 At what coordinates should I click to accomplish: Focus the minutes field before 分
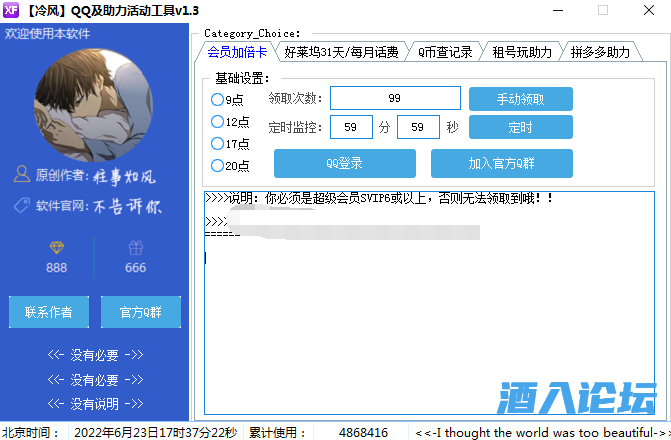point(351,127)
